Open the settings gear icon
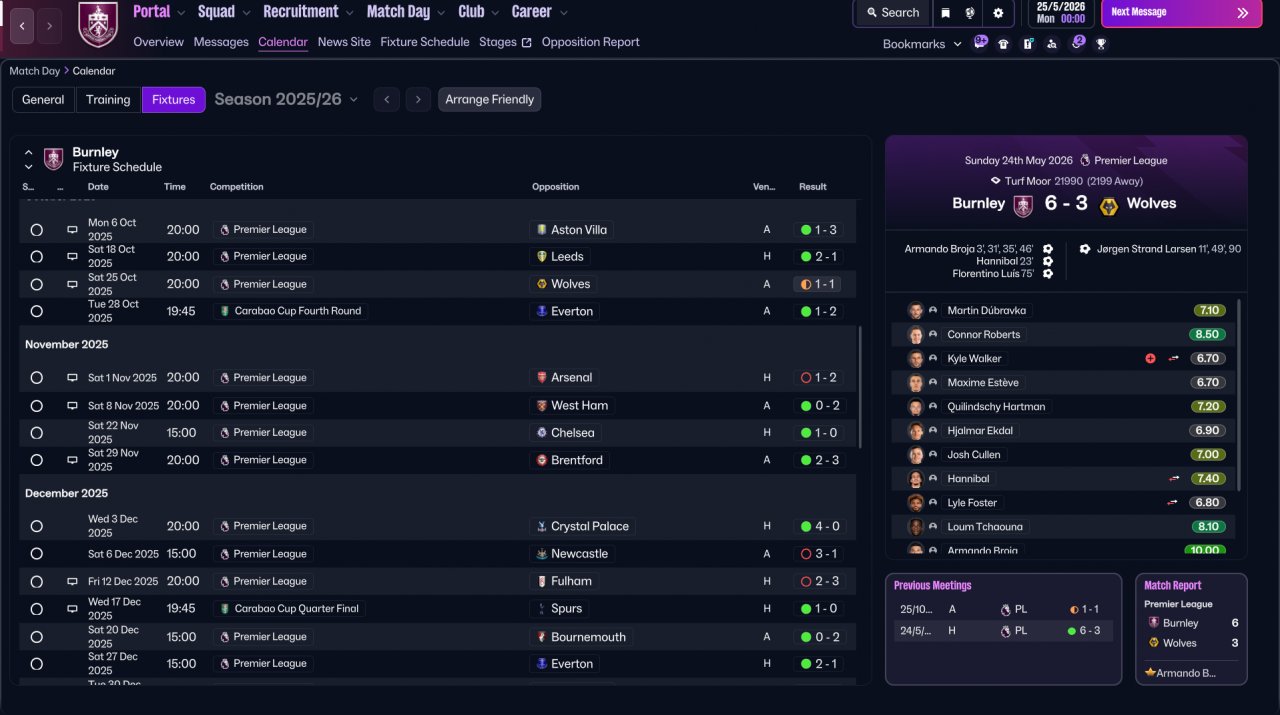Viewport: 1280px width, 715px height. (x=998, y=13)
